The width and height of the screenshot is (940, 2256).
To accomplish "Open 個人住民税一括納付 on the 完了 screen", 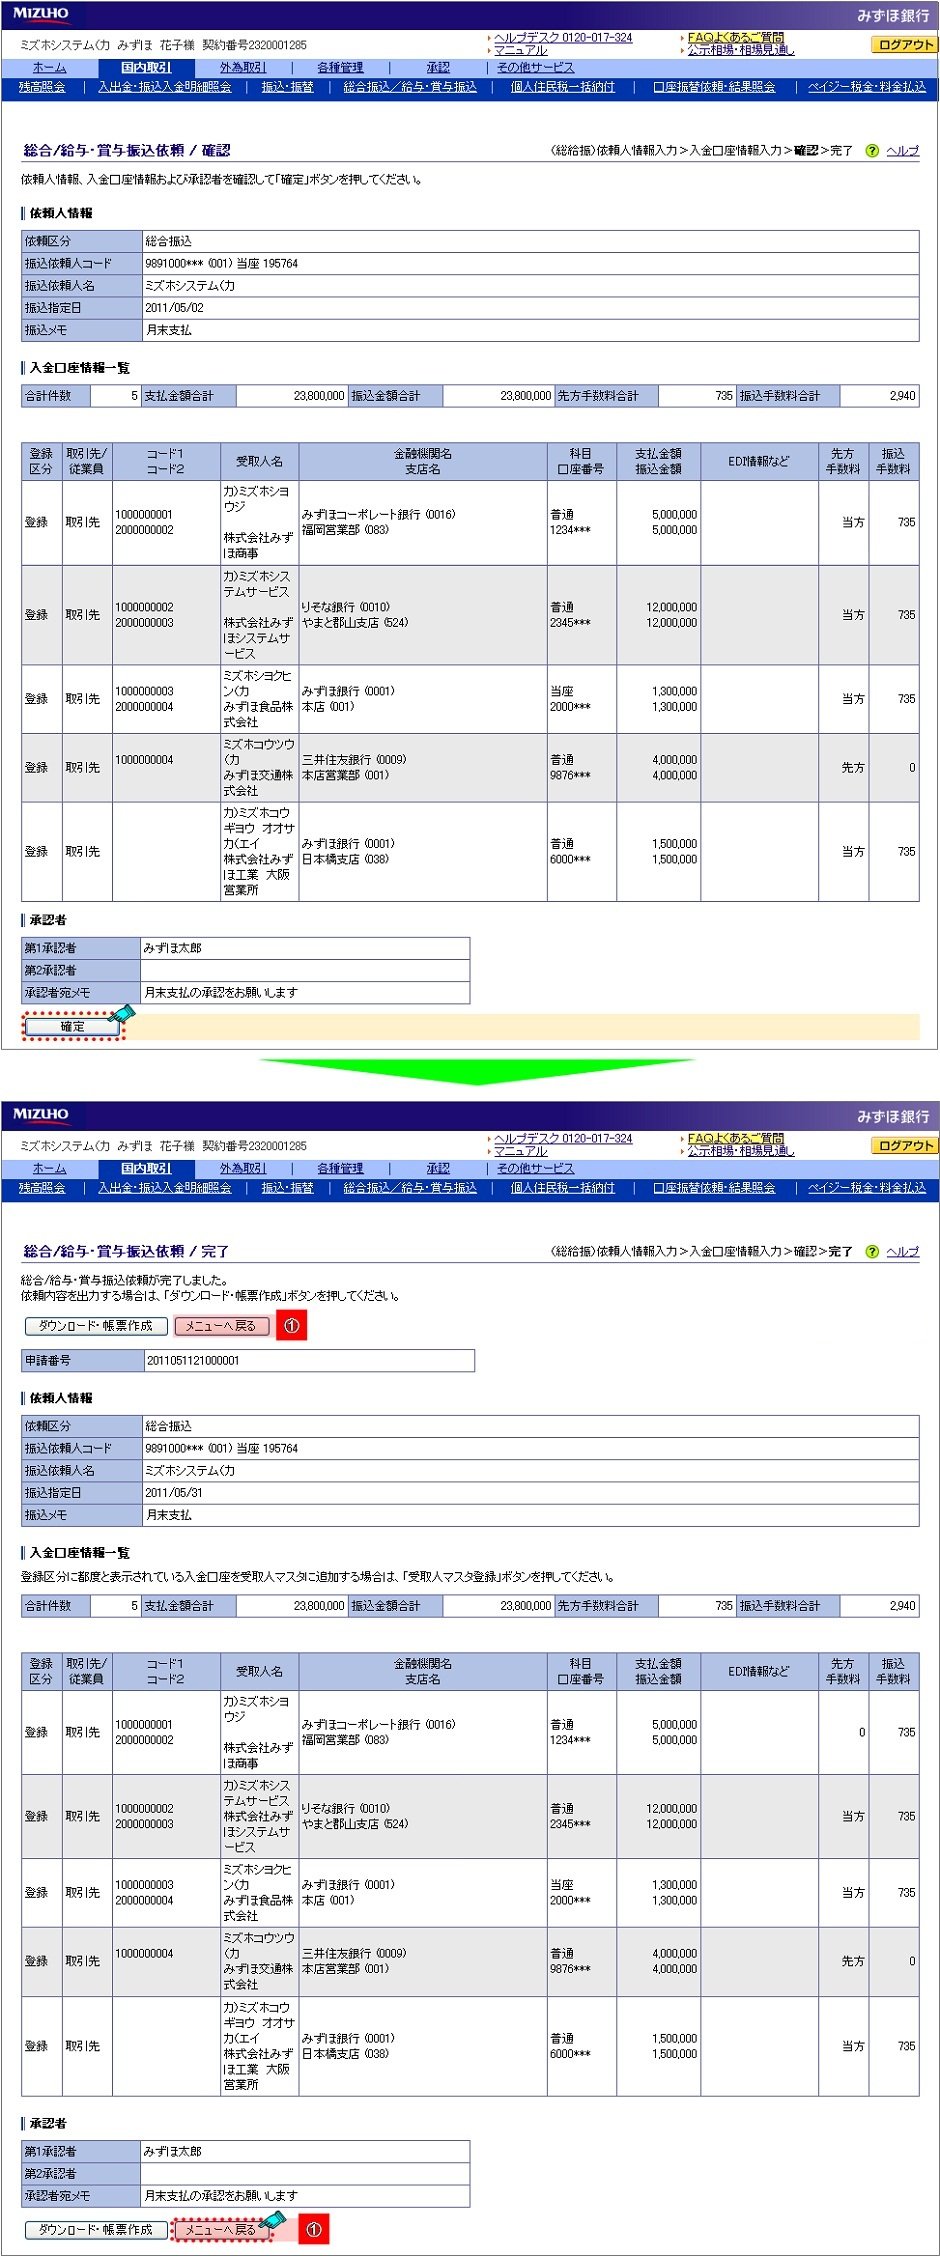I will pyautogui.click(x=563, y=1188).
